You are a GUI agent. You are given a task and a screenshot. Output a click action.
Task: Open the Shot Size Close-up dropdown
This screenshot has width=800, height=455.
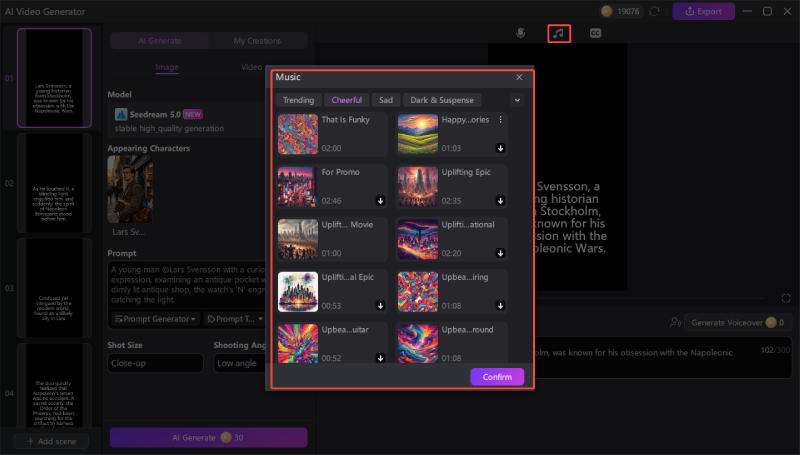[153, 364]
